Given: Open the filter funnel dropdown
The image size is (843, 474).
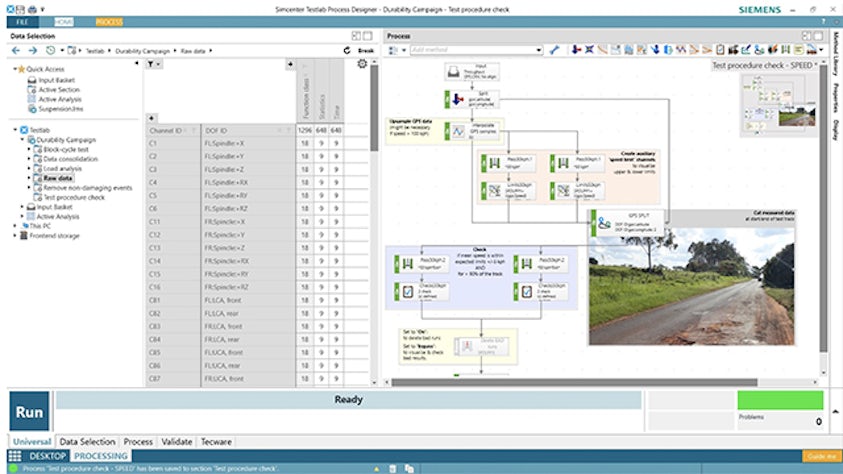Looking at the screenshot, I should pyautogui.click(x=154, y=64).
